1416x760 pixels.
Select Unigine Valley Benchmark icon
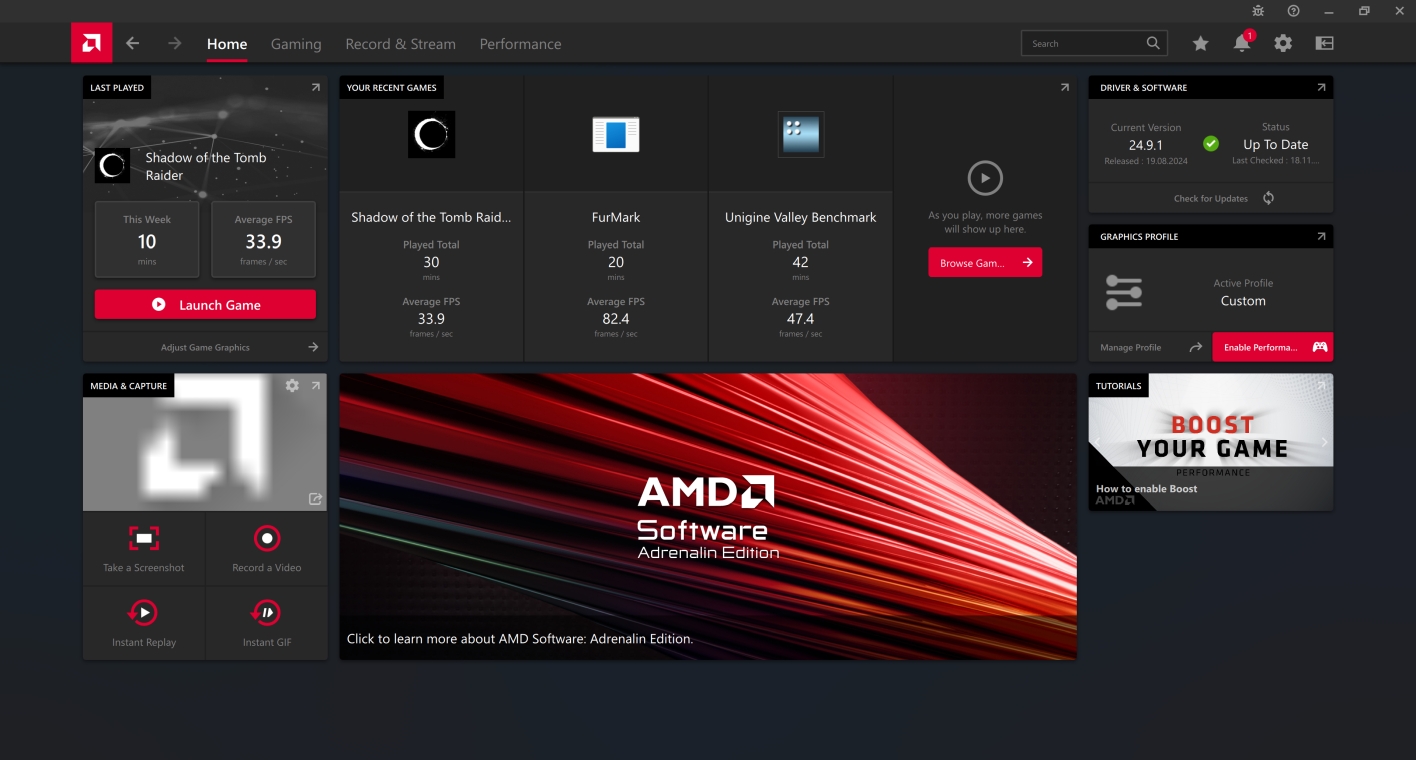pos(801,134)
